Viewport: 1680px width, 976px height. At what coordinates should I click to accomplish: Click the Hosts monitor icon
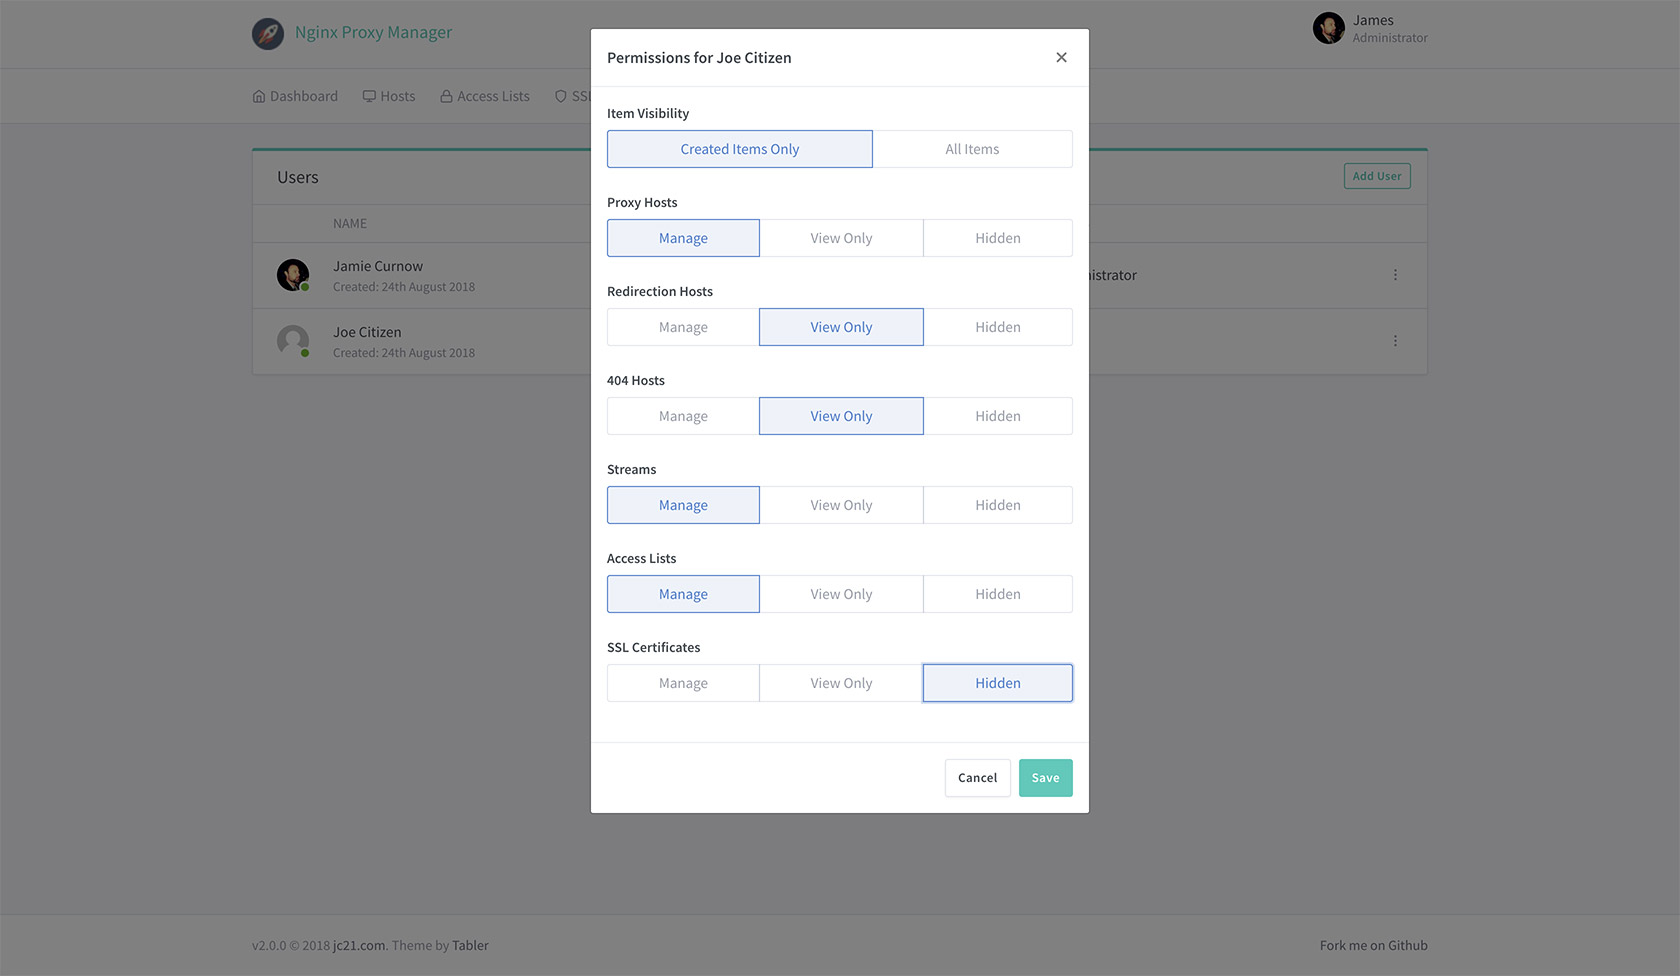[368, 95]
